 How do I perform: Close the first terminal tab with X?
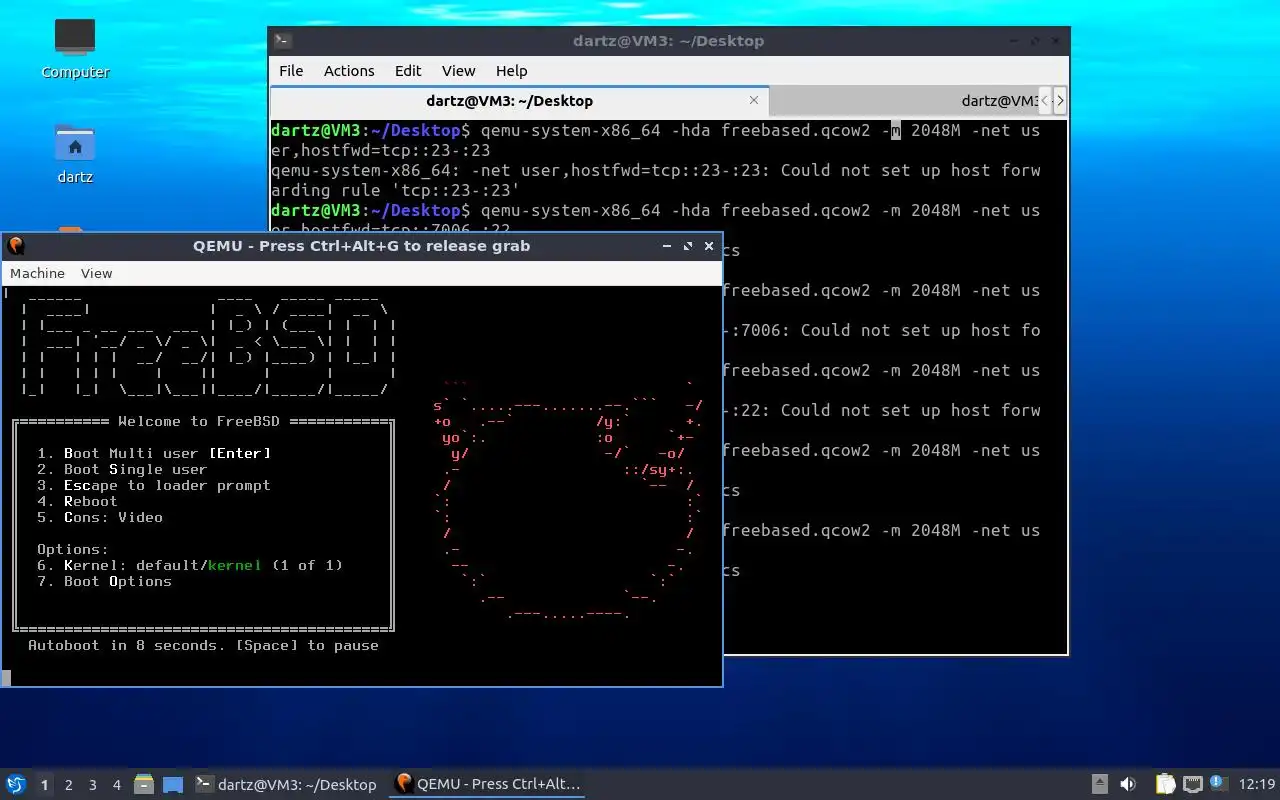(754, 100)
